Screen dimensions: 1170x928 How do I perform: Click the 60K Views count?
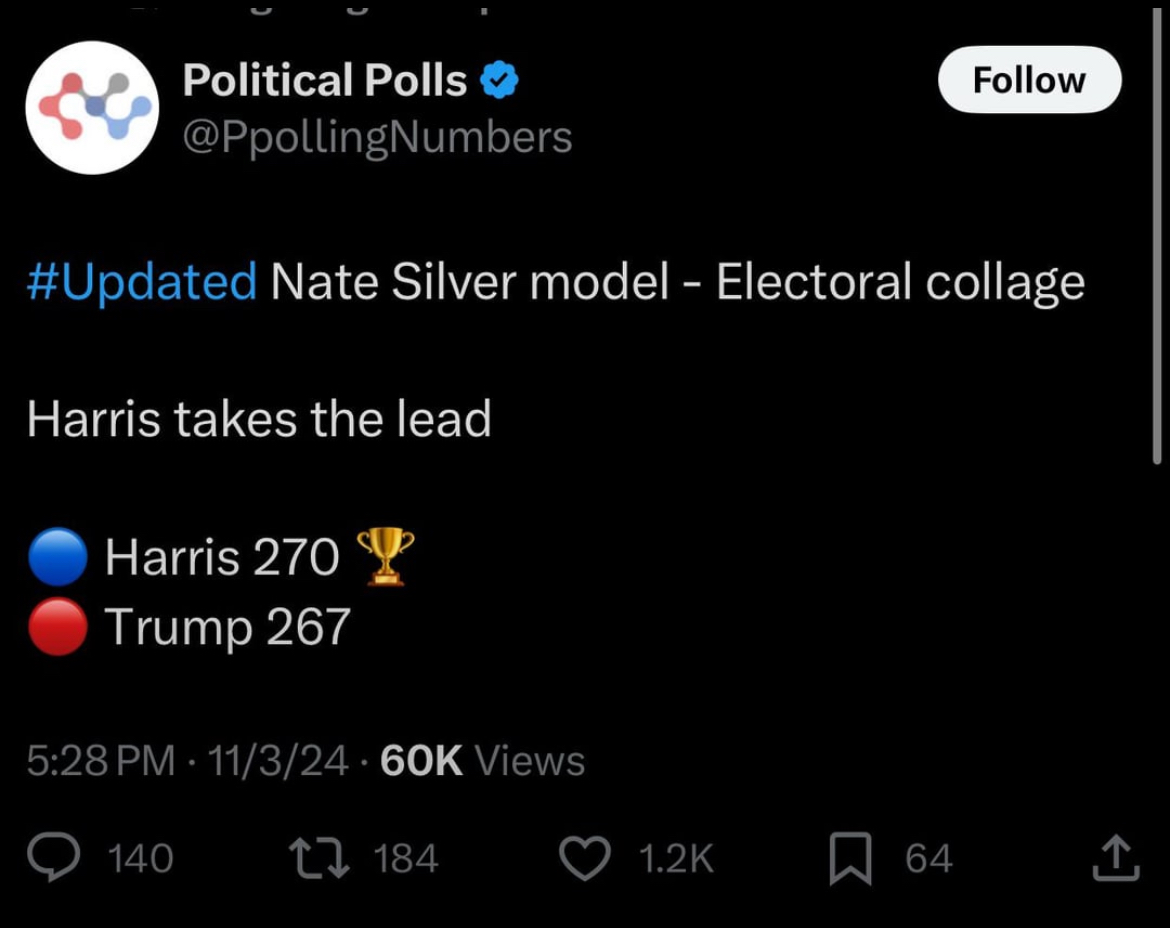483,761
